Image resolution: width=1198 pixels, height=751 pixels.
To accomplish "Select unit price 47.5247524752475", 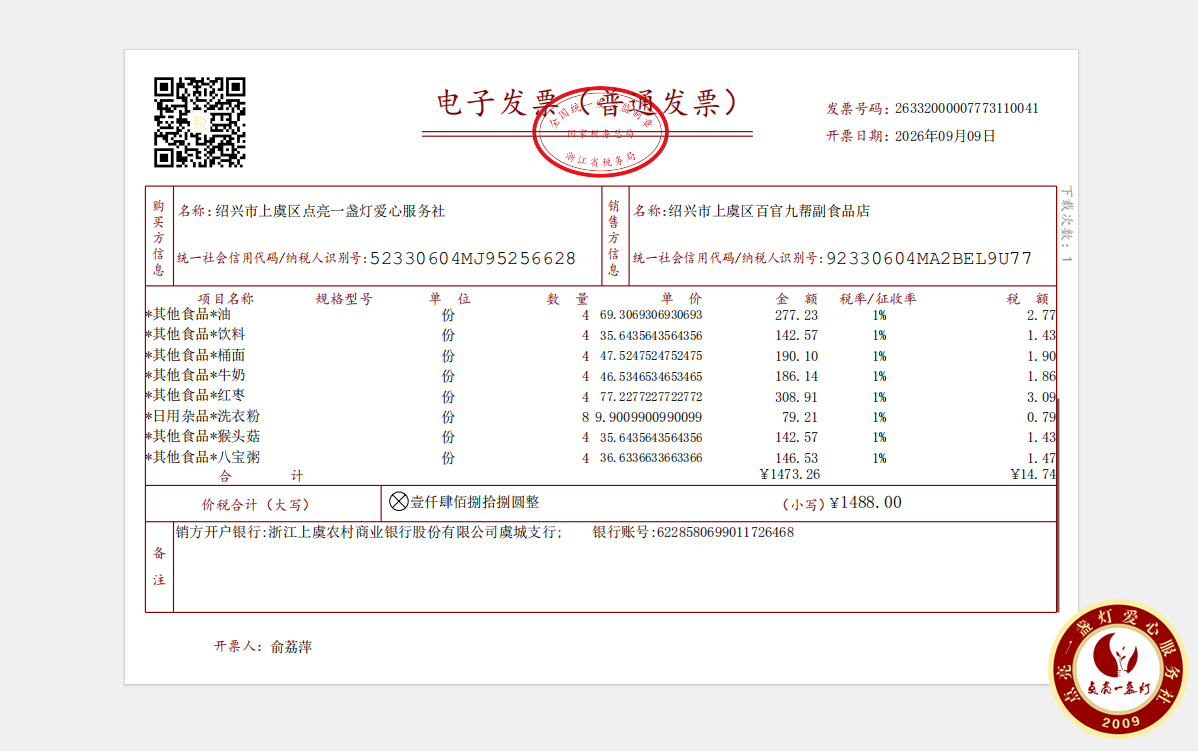I will 651,355.
